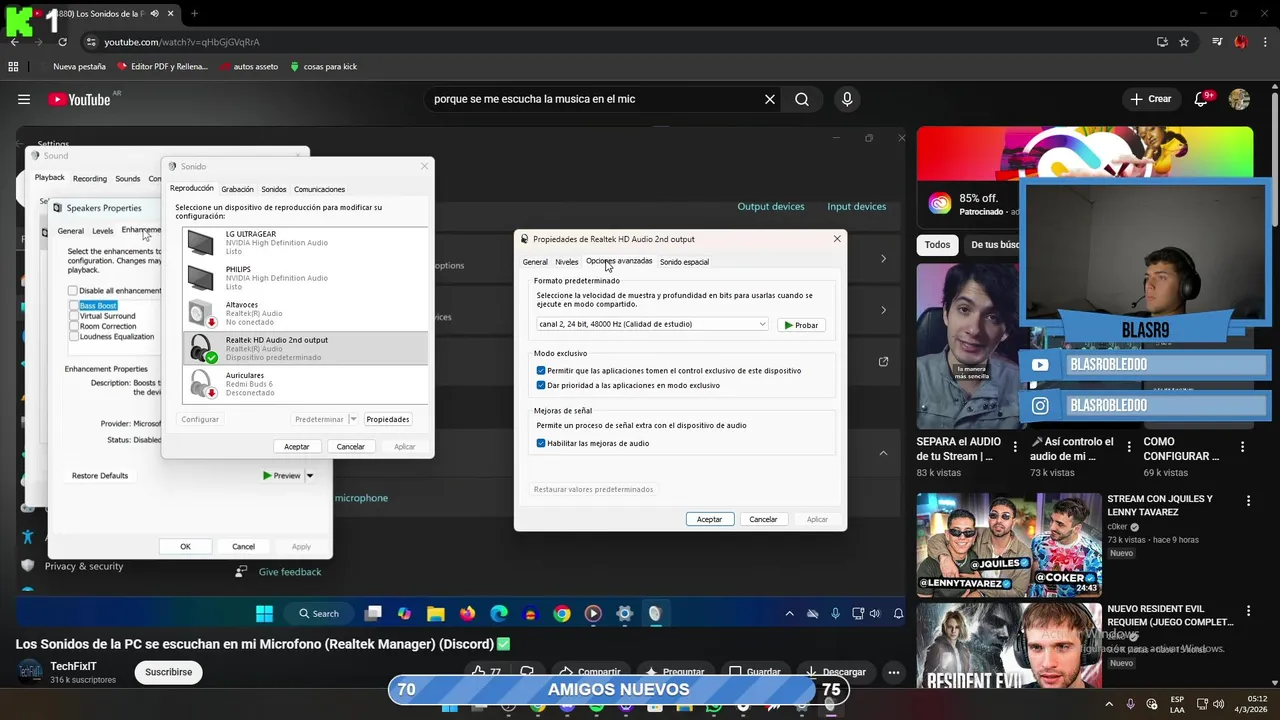
Task: Open Microsoft Edge in the video's taskbar
Action: coord(499,614)
